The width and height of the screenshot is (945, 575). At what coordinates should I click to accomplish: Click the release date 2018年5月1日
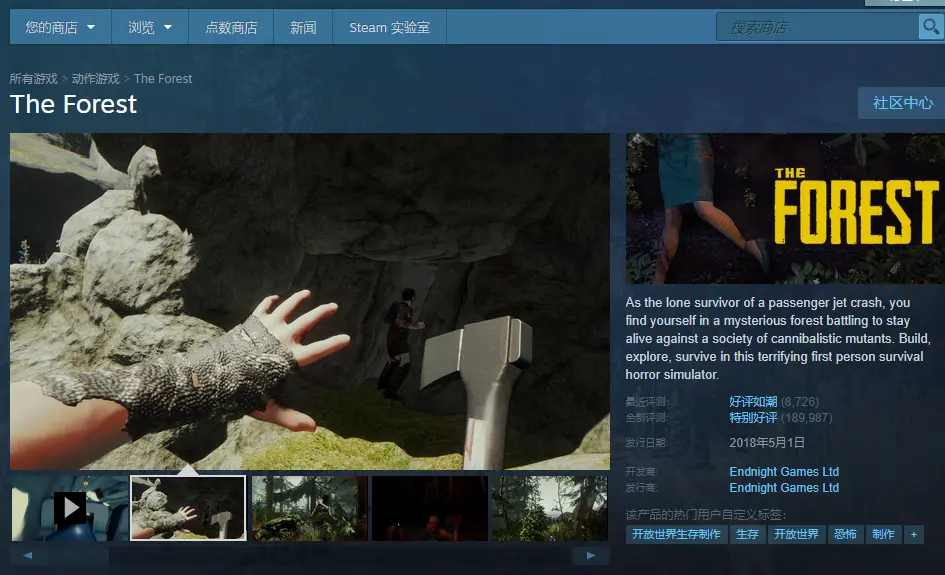coord(767,442)
